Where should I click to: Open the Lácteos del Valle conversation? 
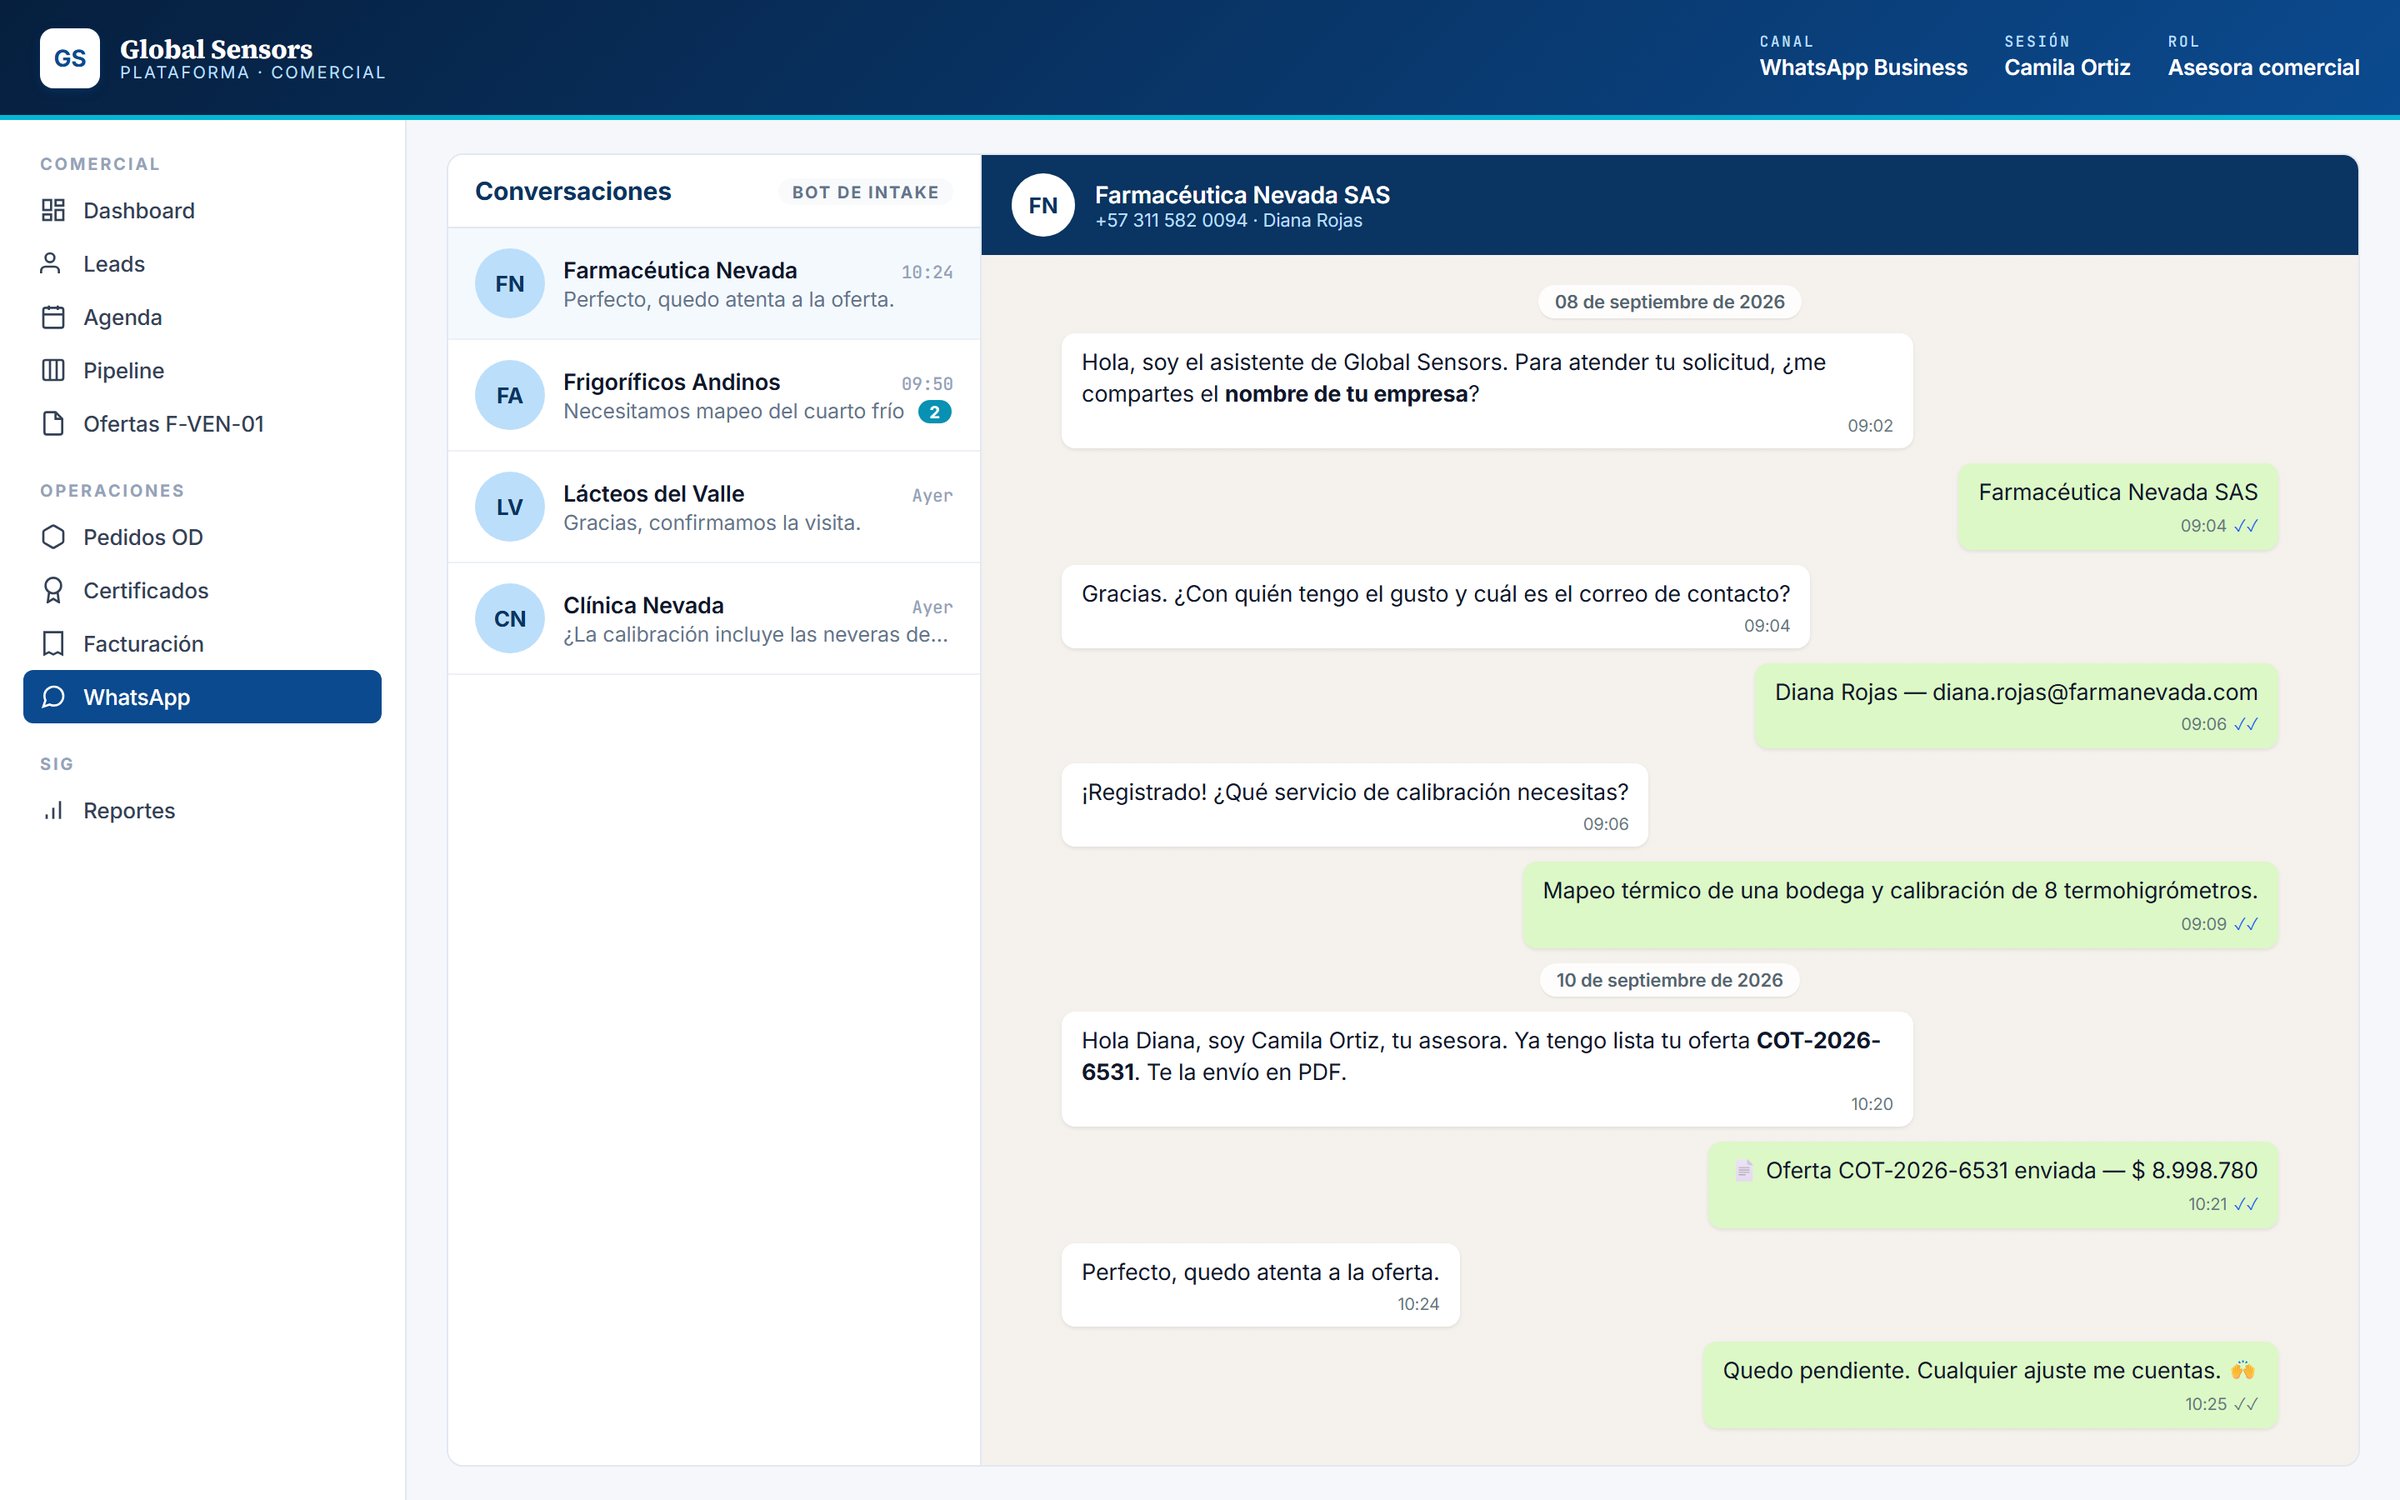tap(714, 507)
